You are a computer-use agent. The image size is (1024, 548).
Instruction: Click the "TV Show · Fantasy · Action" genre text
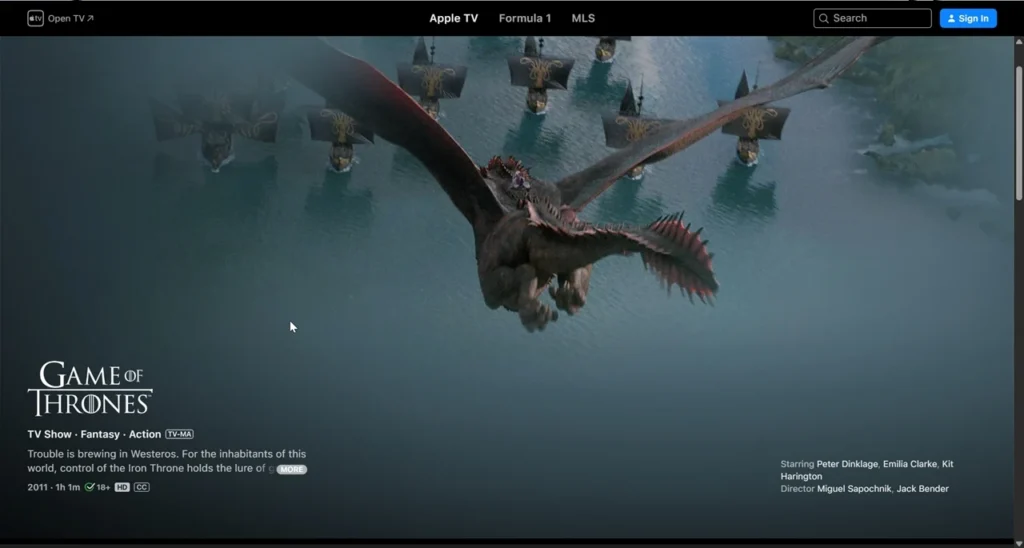(x=94, y=434)
